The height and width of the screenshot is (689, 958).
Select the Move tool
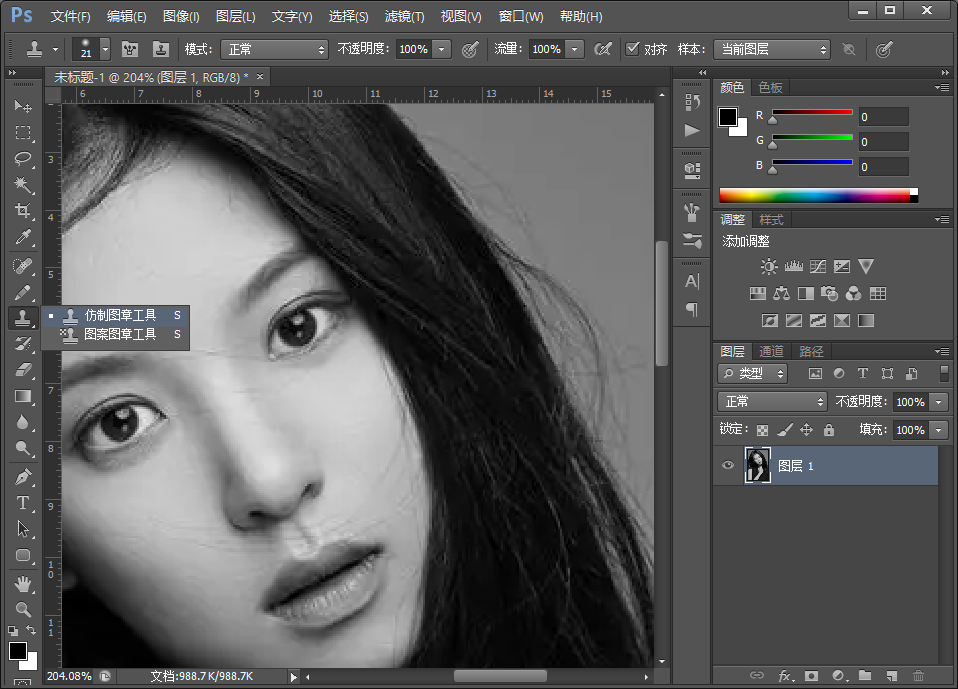click(x=23, y=106)
